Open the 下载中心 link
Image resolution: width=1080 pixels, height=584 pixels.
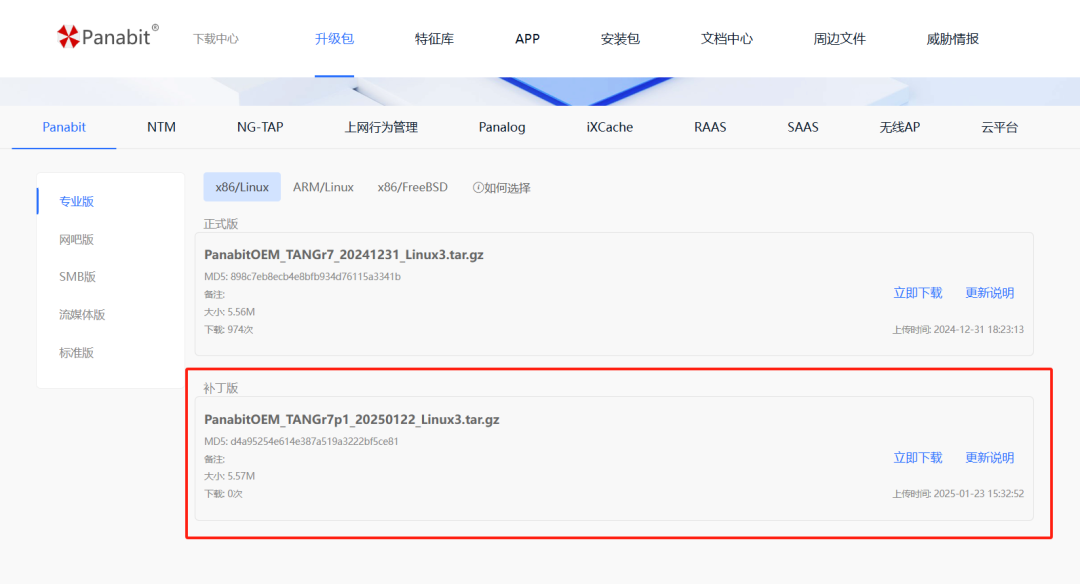(216, 39)
